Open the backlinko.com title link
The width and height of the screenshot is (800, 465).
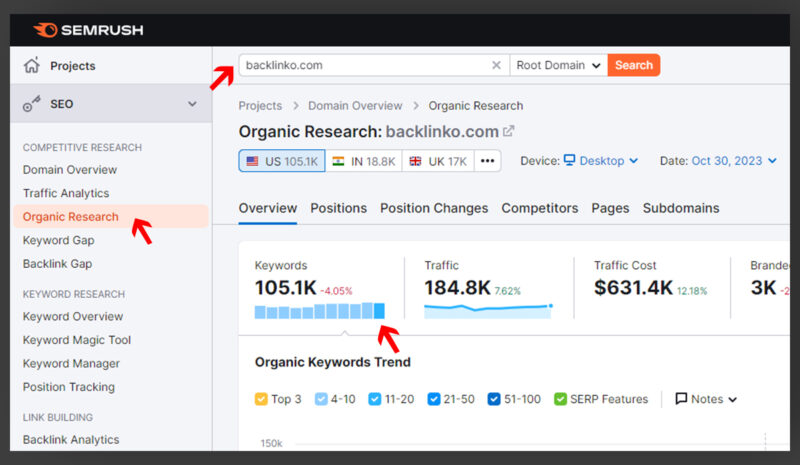[442, 132]
